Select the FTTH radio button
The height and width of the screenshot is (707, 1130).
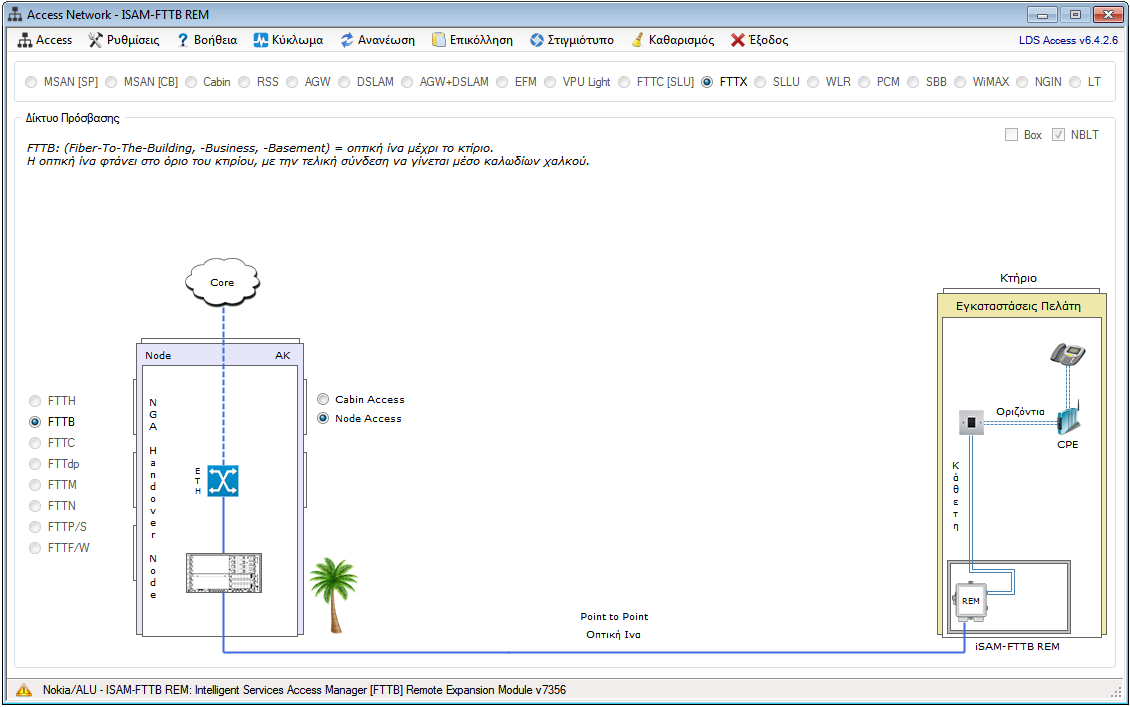coord(36,401)
